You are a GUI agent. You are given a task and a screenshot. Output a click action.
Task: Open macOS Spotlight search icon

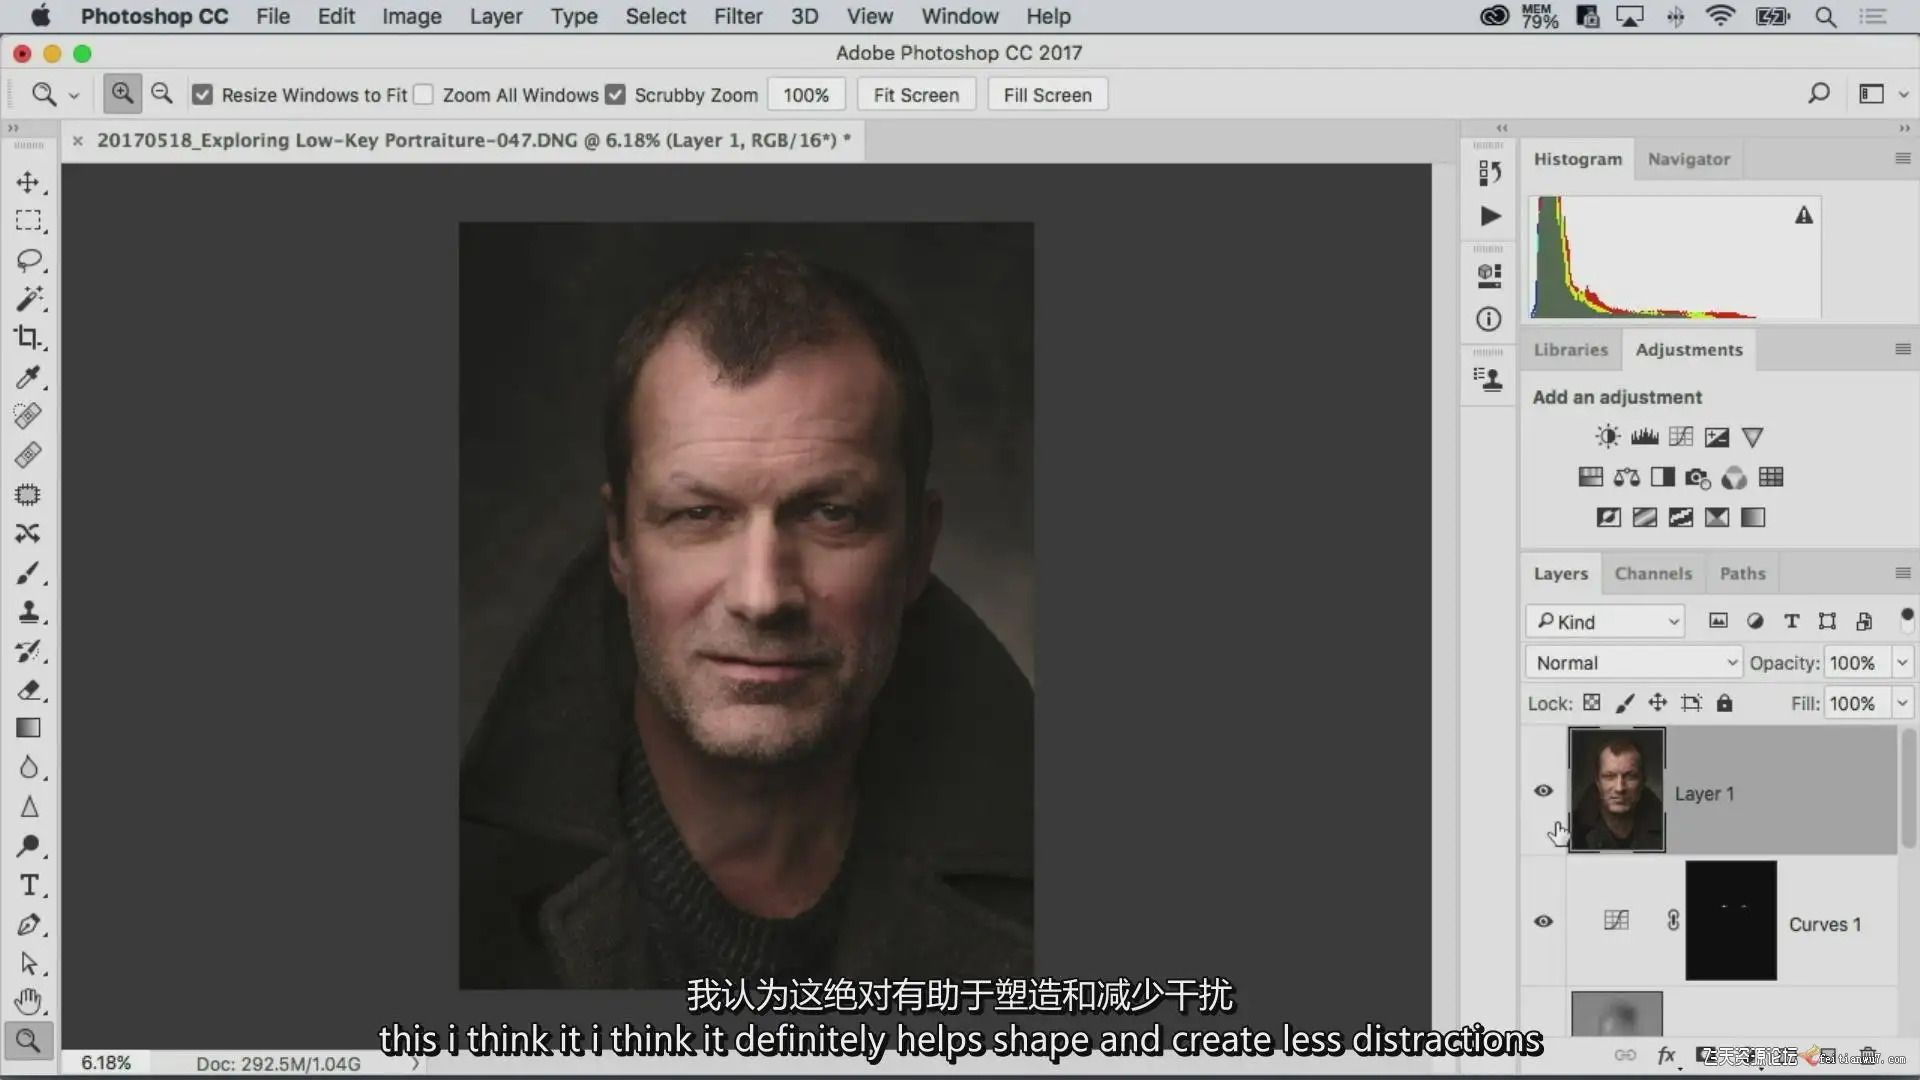(x=1826, y=17)
